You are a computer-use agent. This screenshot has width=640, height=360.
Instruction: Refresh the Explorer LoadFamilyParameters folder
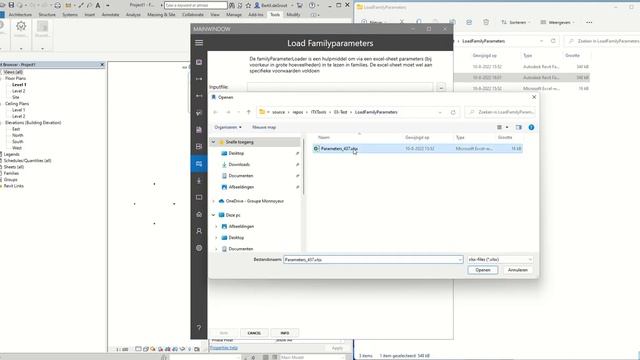pyautogui.click(x=553, y=41)
